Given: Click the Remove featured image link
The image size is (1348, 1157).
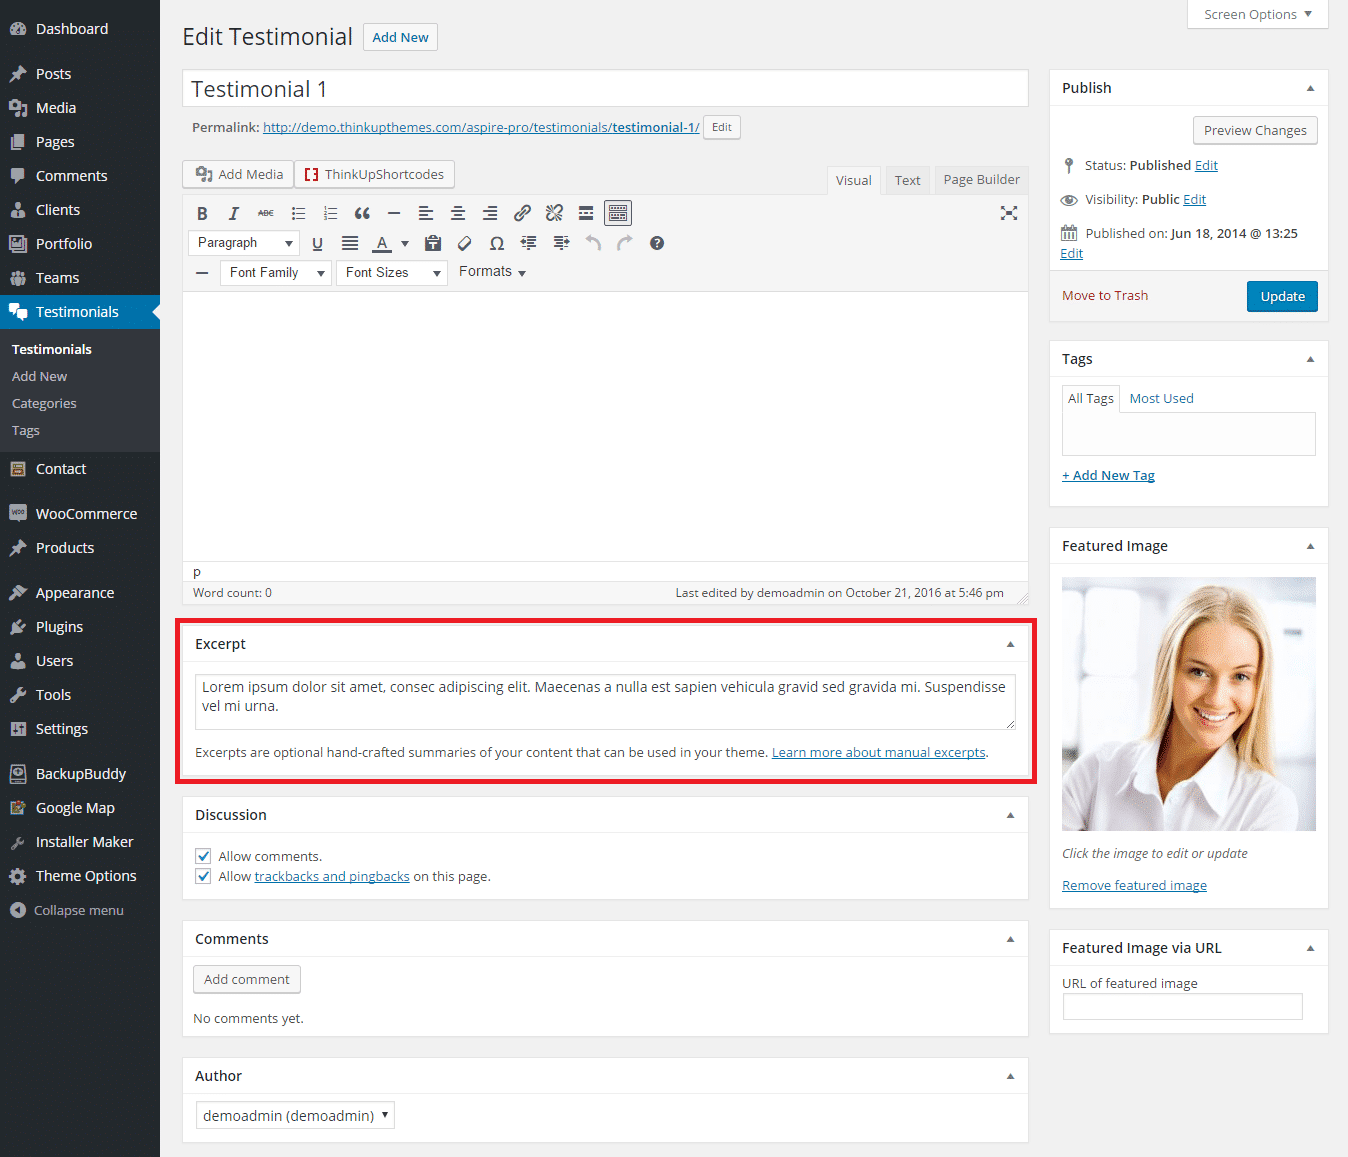Looking at the screenshot, I should coord(1134,885).
